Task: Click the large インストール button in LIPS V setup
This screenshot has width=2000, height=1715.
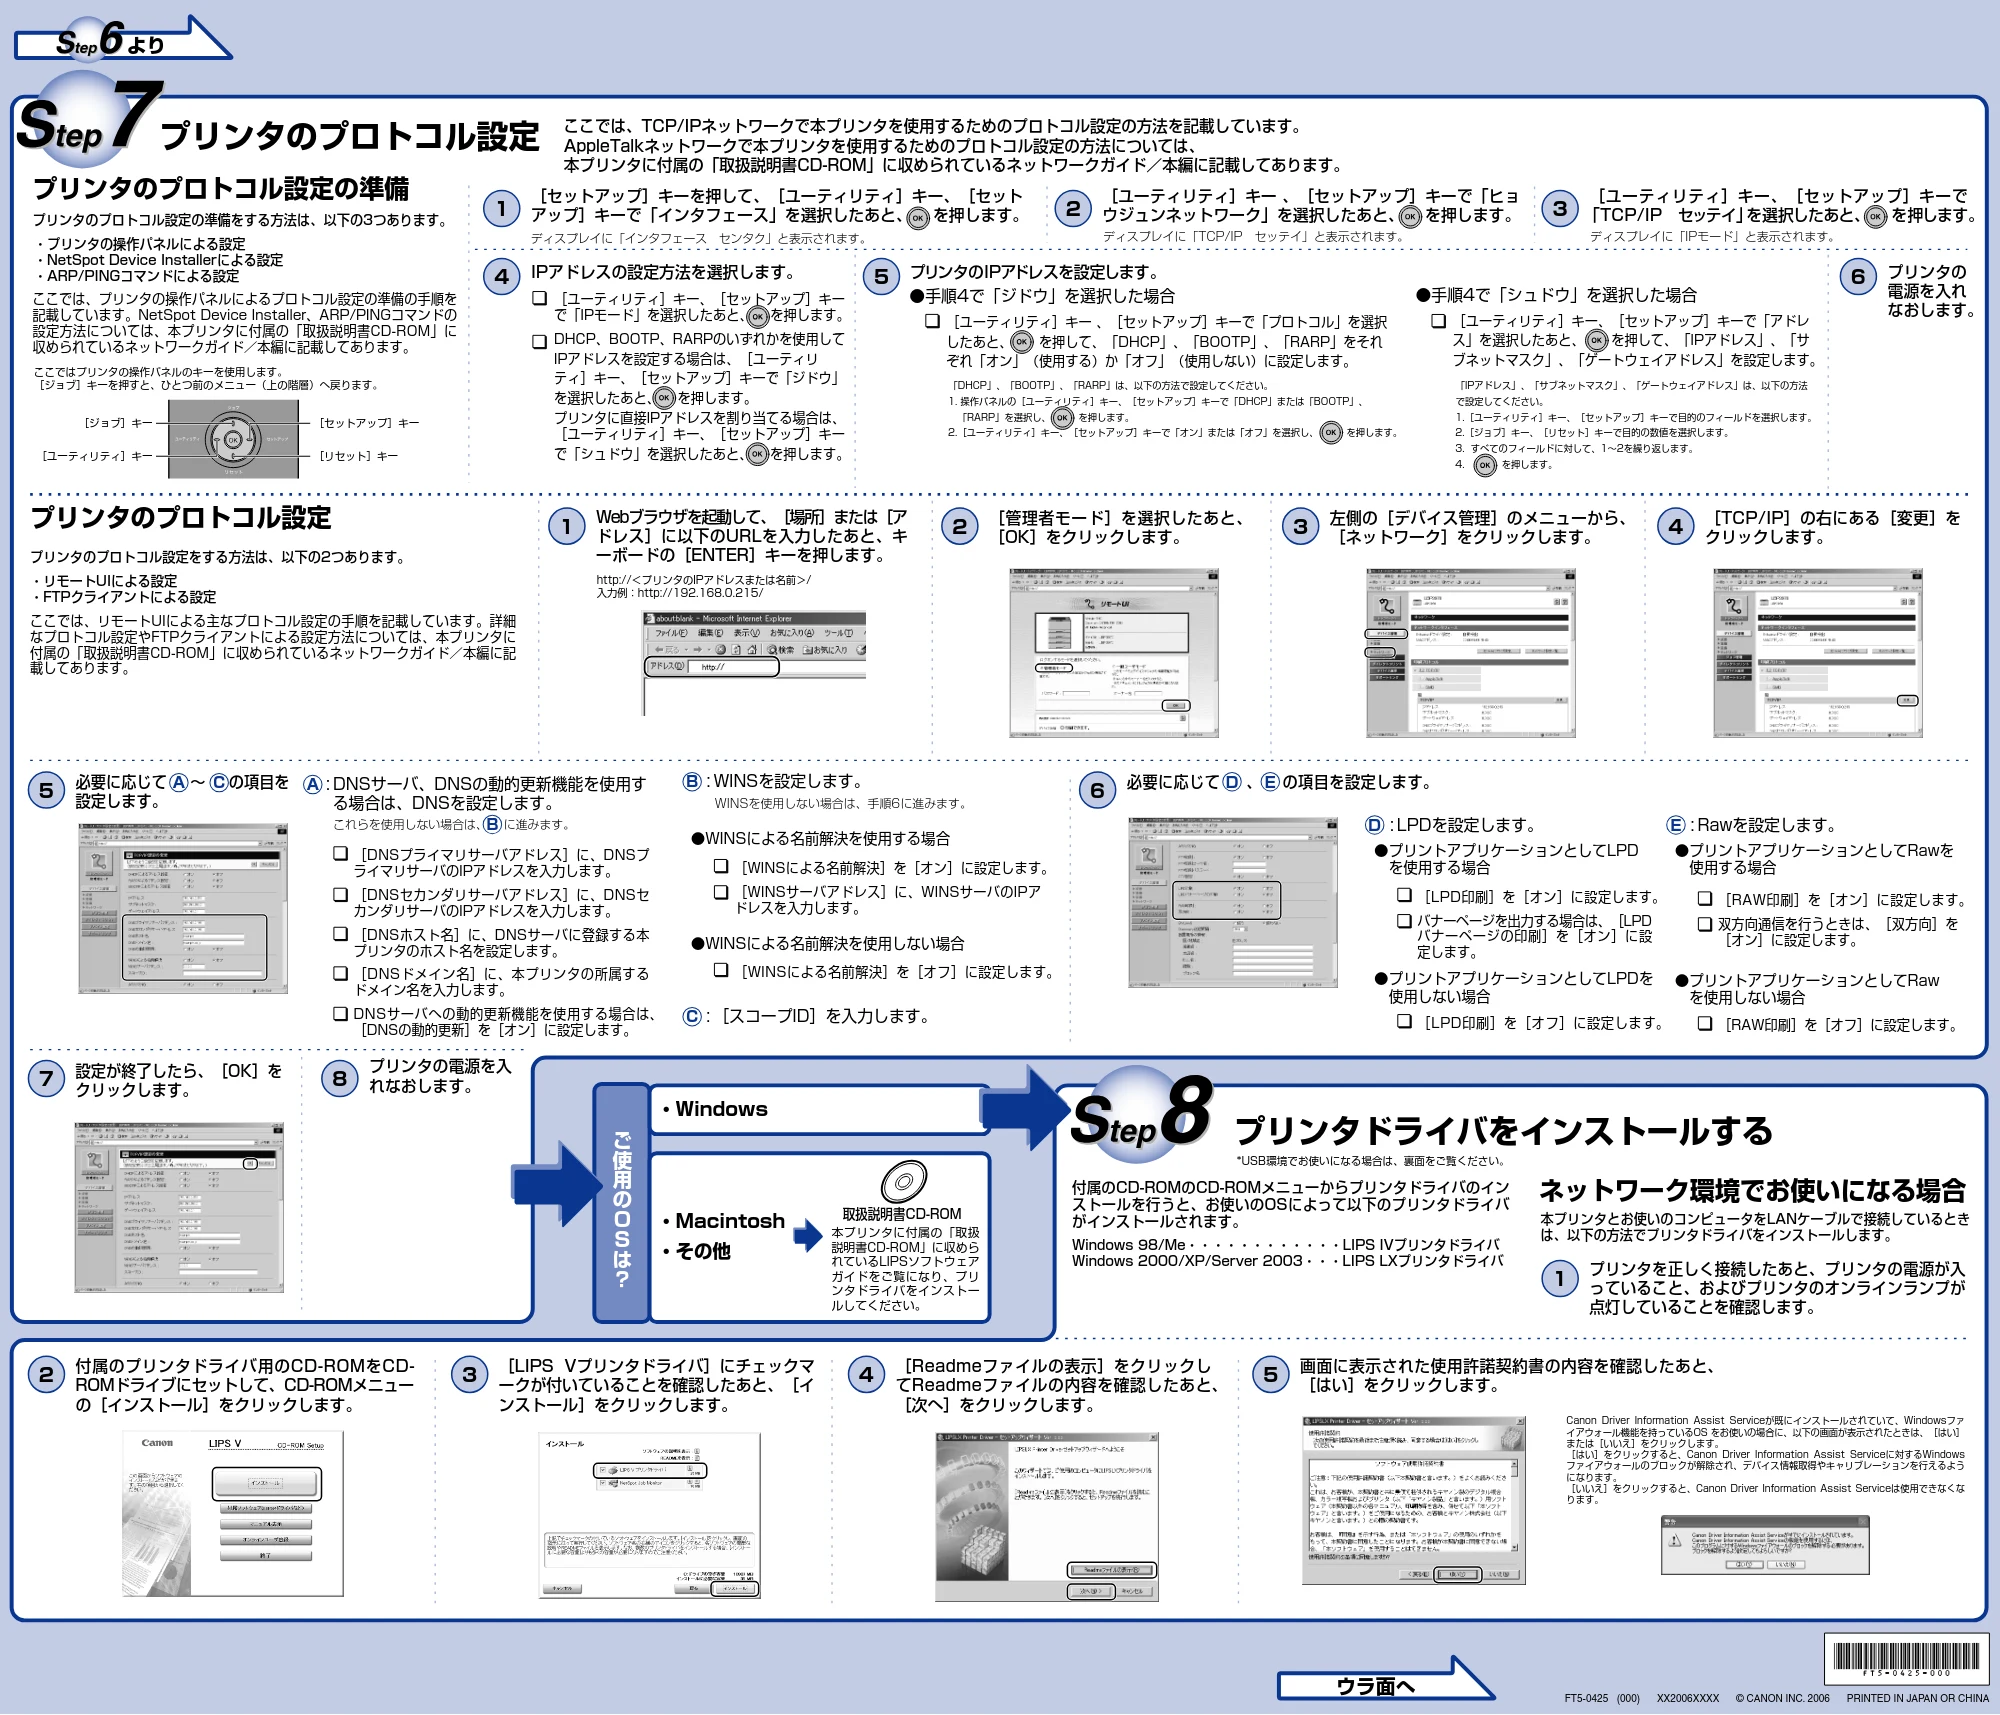Action: click(266, 1484)
